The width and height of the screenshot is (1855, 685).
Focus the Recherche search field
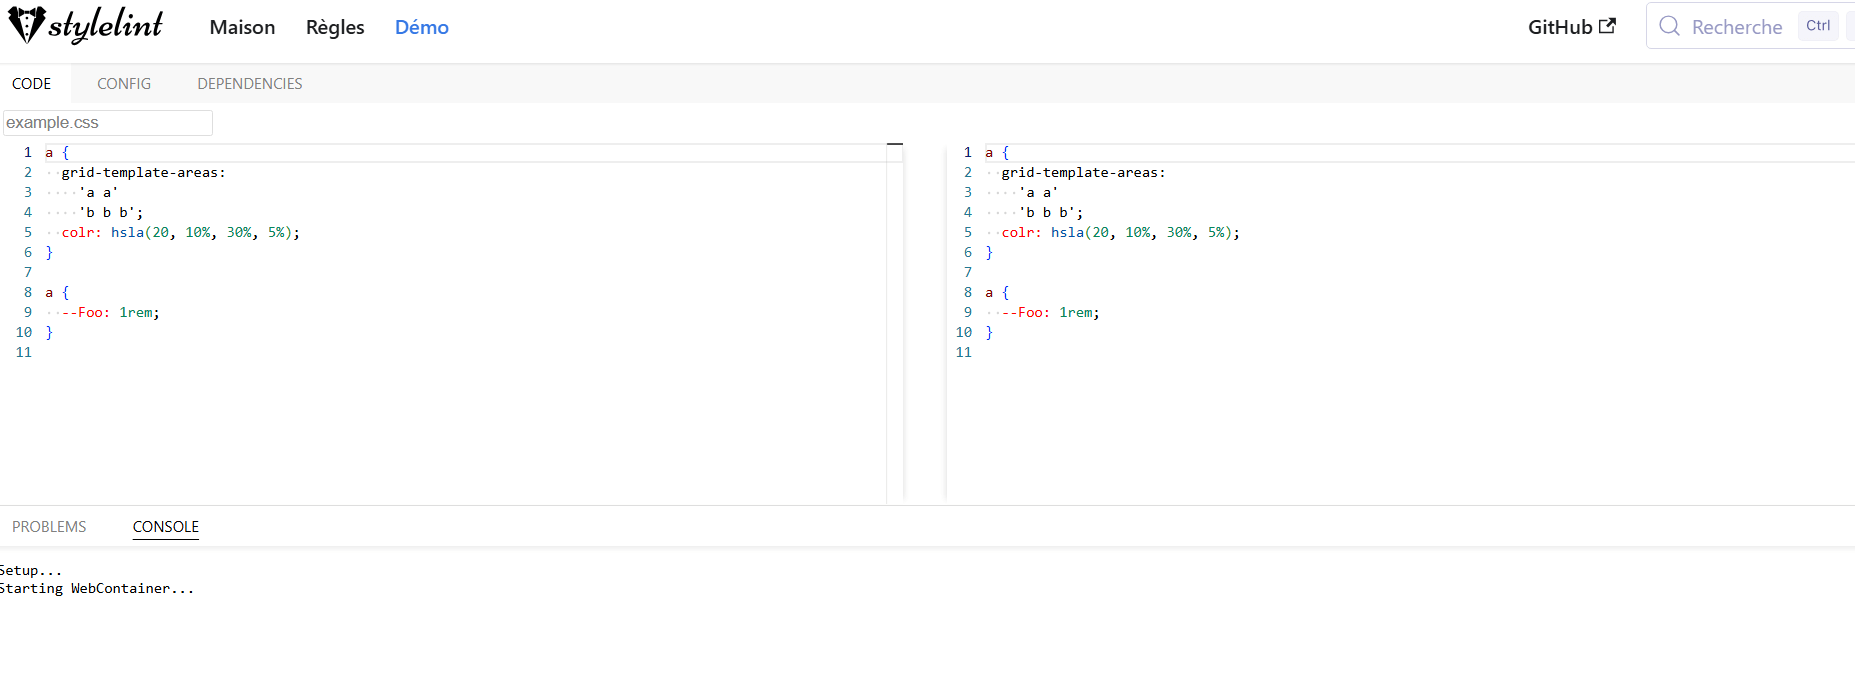1736,27
